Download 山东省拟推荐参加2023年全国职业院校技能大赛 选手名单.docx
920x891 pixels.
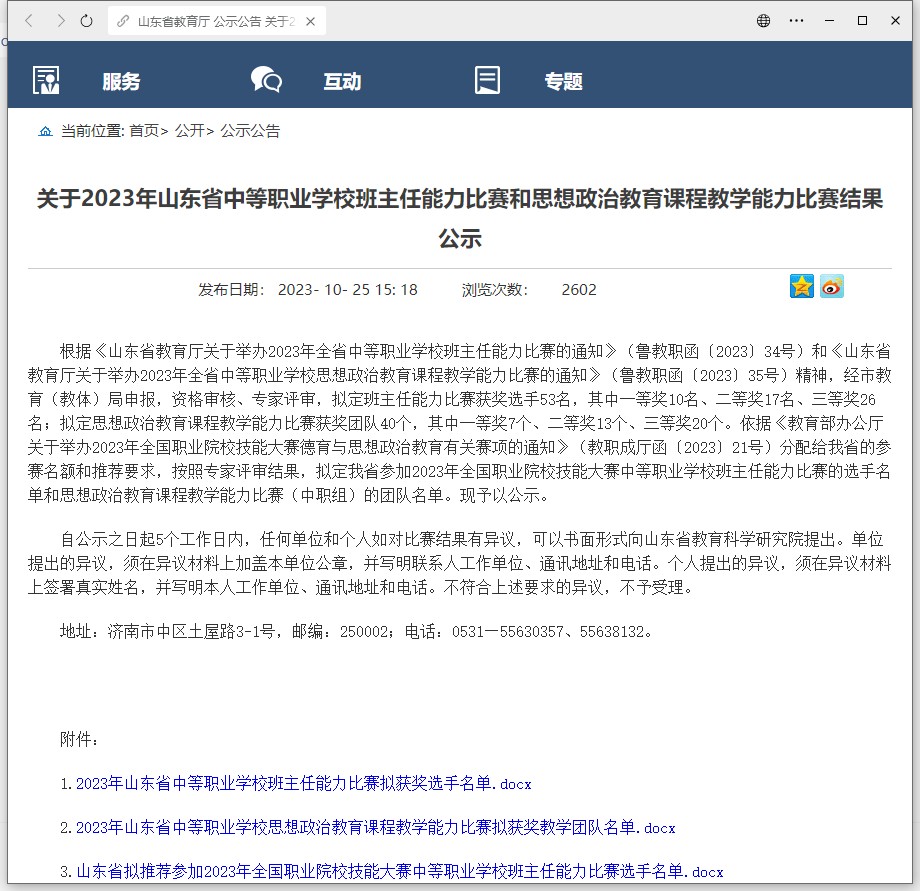400,872
